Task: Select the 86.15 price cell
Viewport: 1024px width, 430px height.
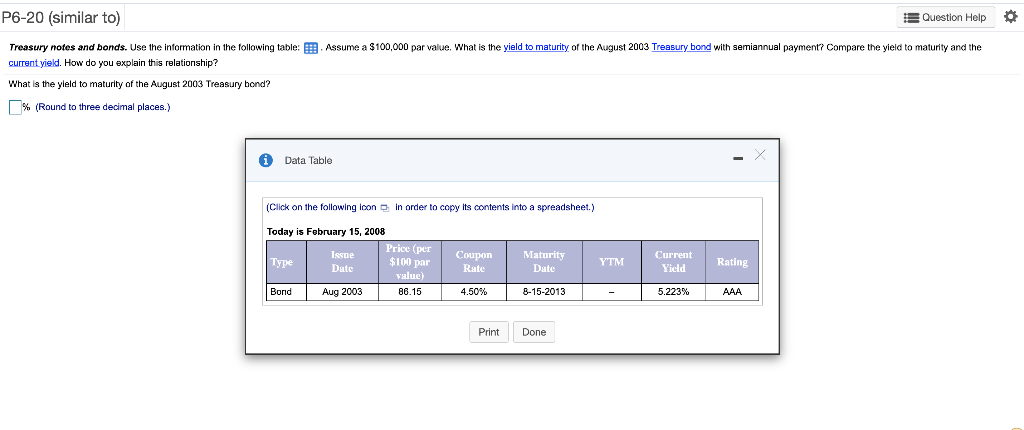Action: point(410,292)
